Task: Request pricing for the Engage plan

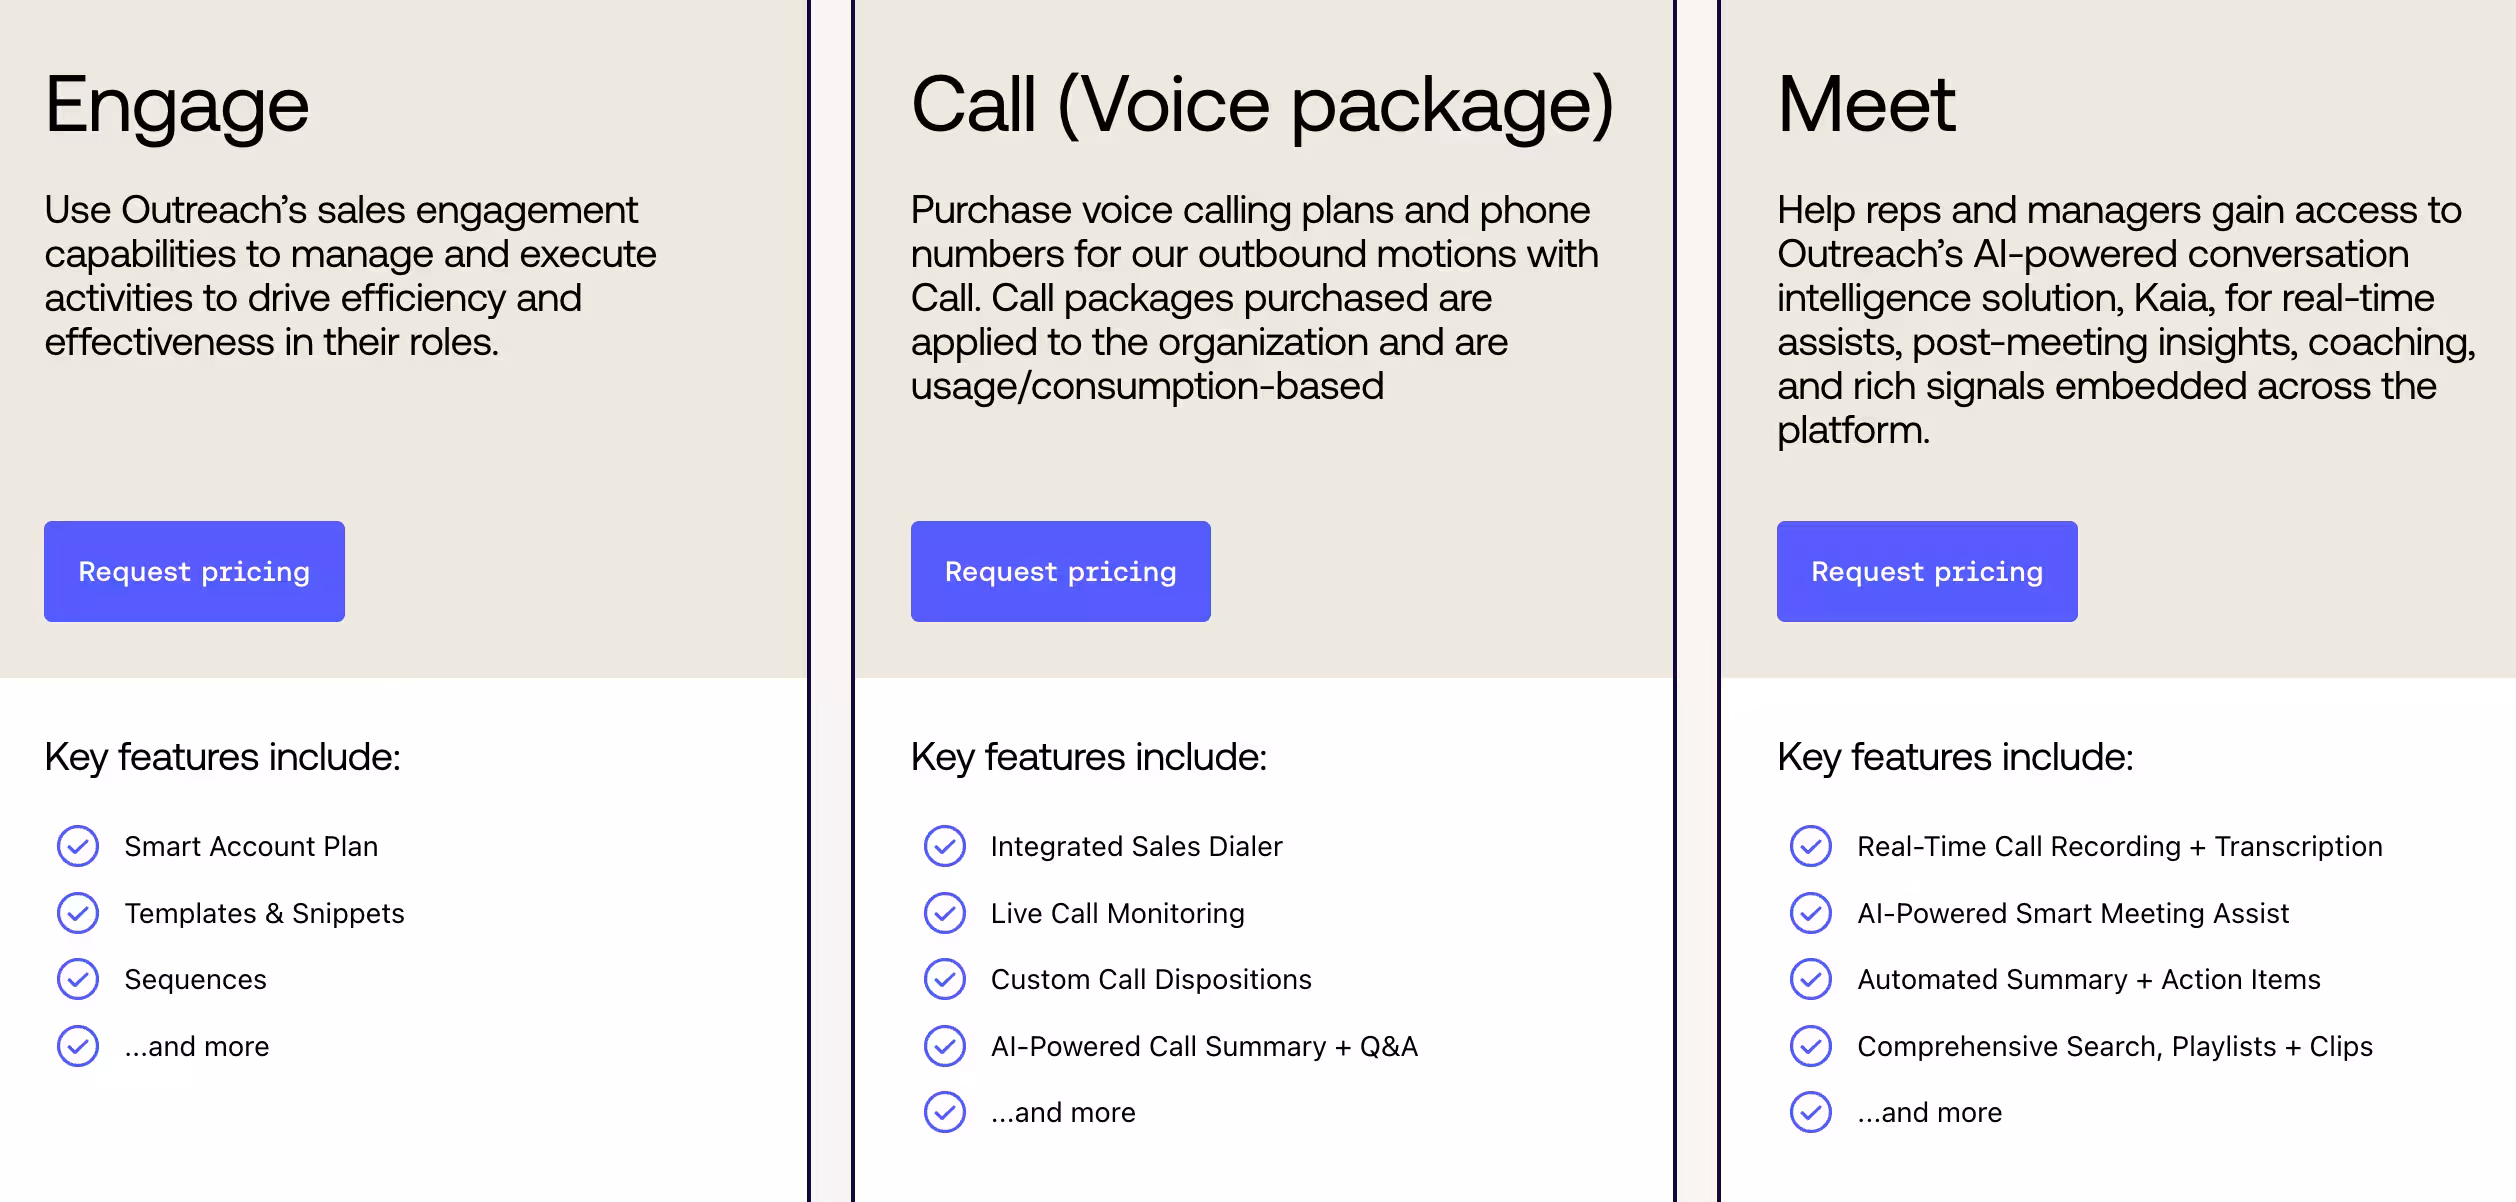Action: [194, 571]
